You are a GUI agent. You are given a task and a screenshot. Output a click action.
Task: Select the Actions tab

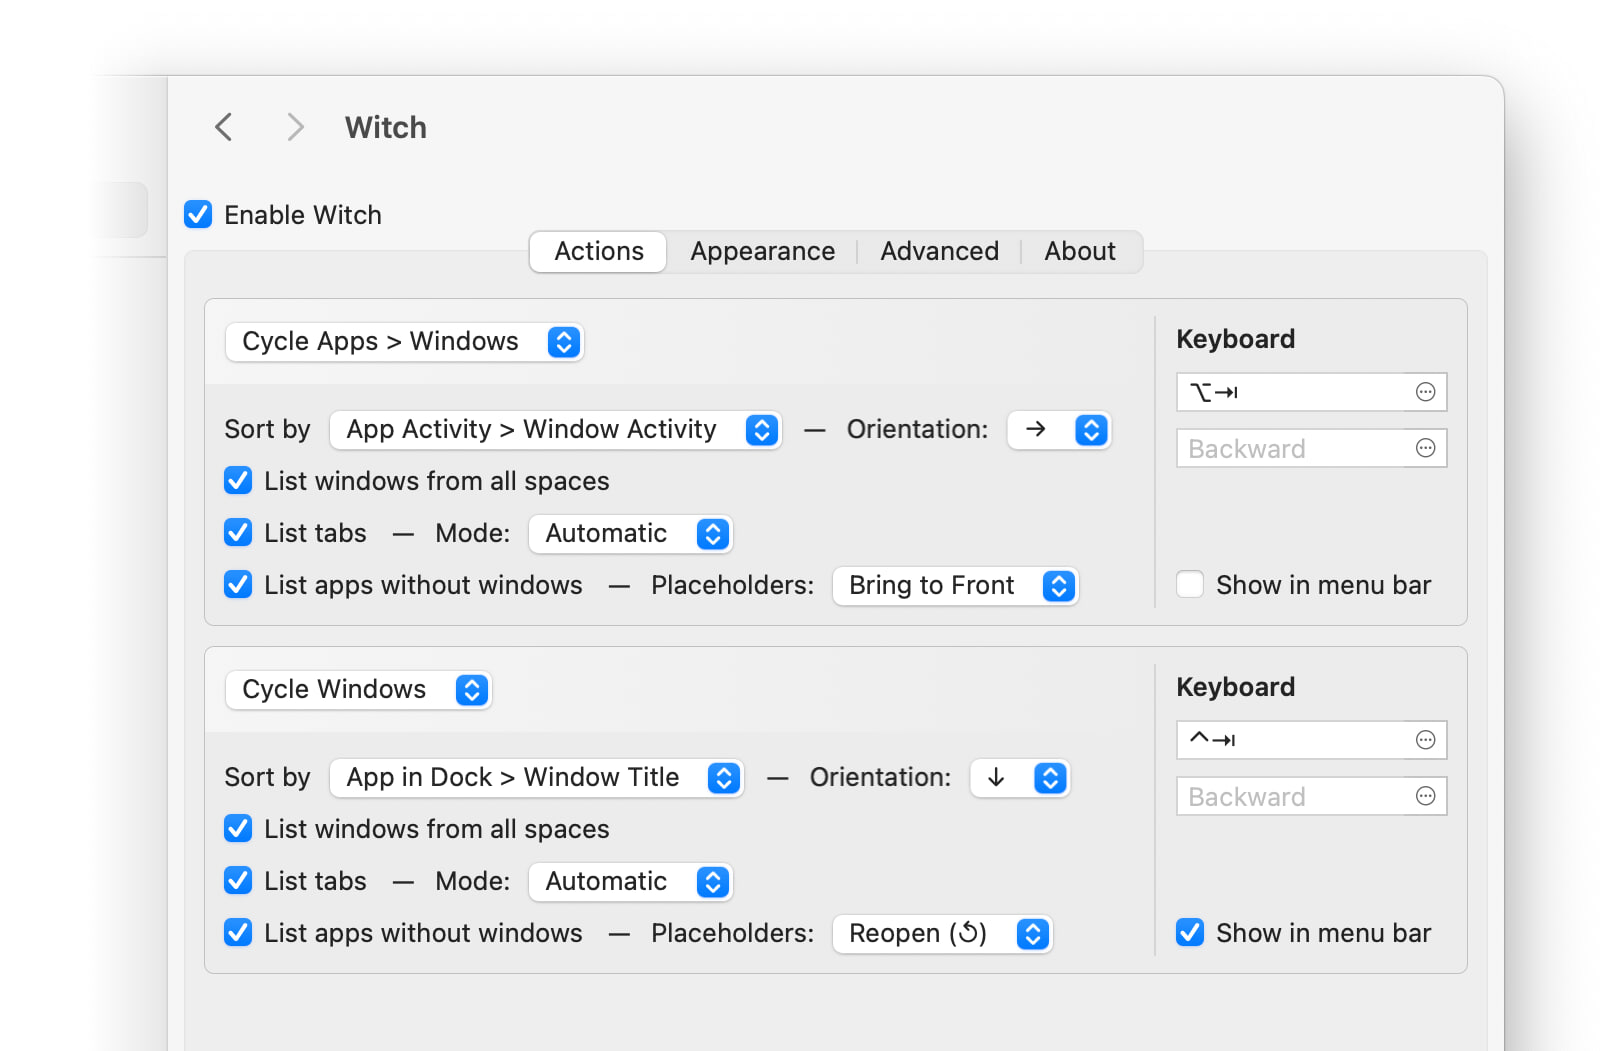[x=598, y=251]
